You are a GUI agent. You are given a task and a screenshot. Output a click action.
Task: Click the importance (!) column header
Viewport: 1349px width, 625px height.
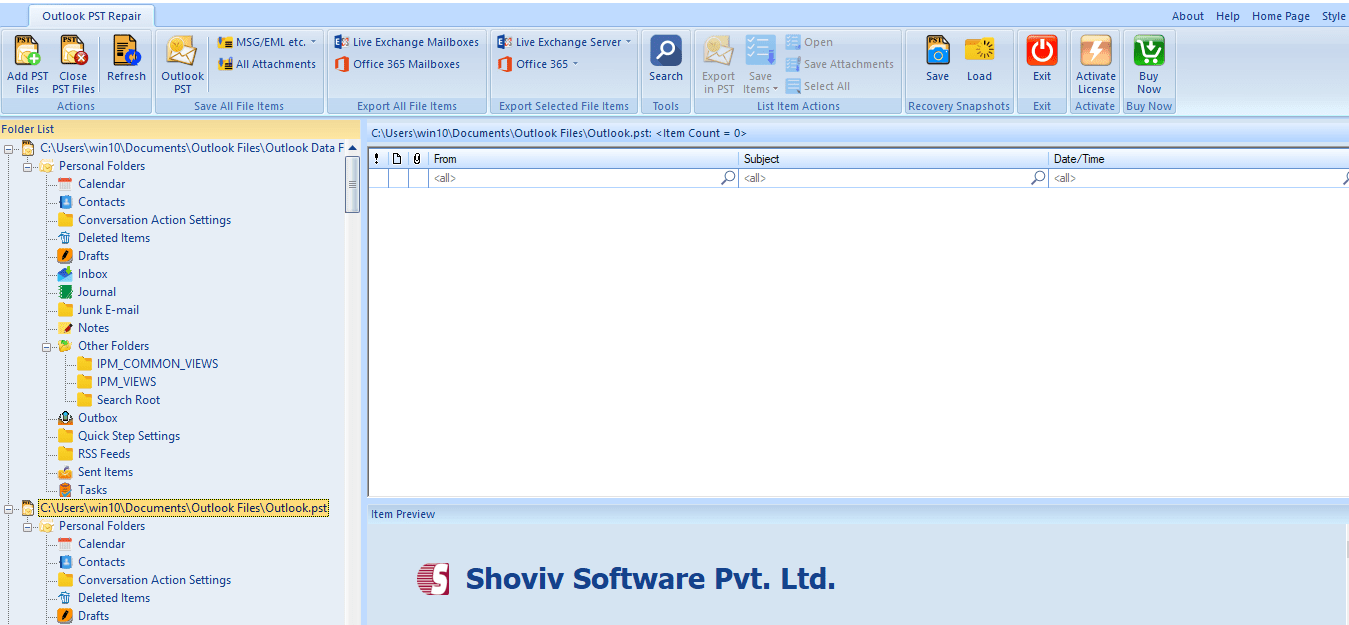(x=377, y=159)
